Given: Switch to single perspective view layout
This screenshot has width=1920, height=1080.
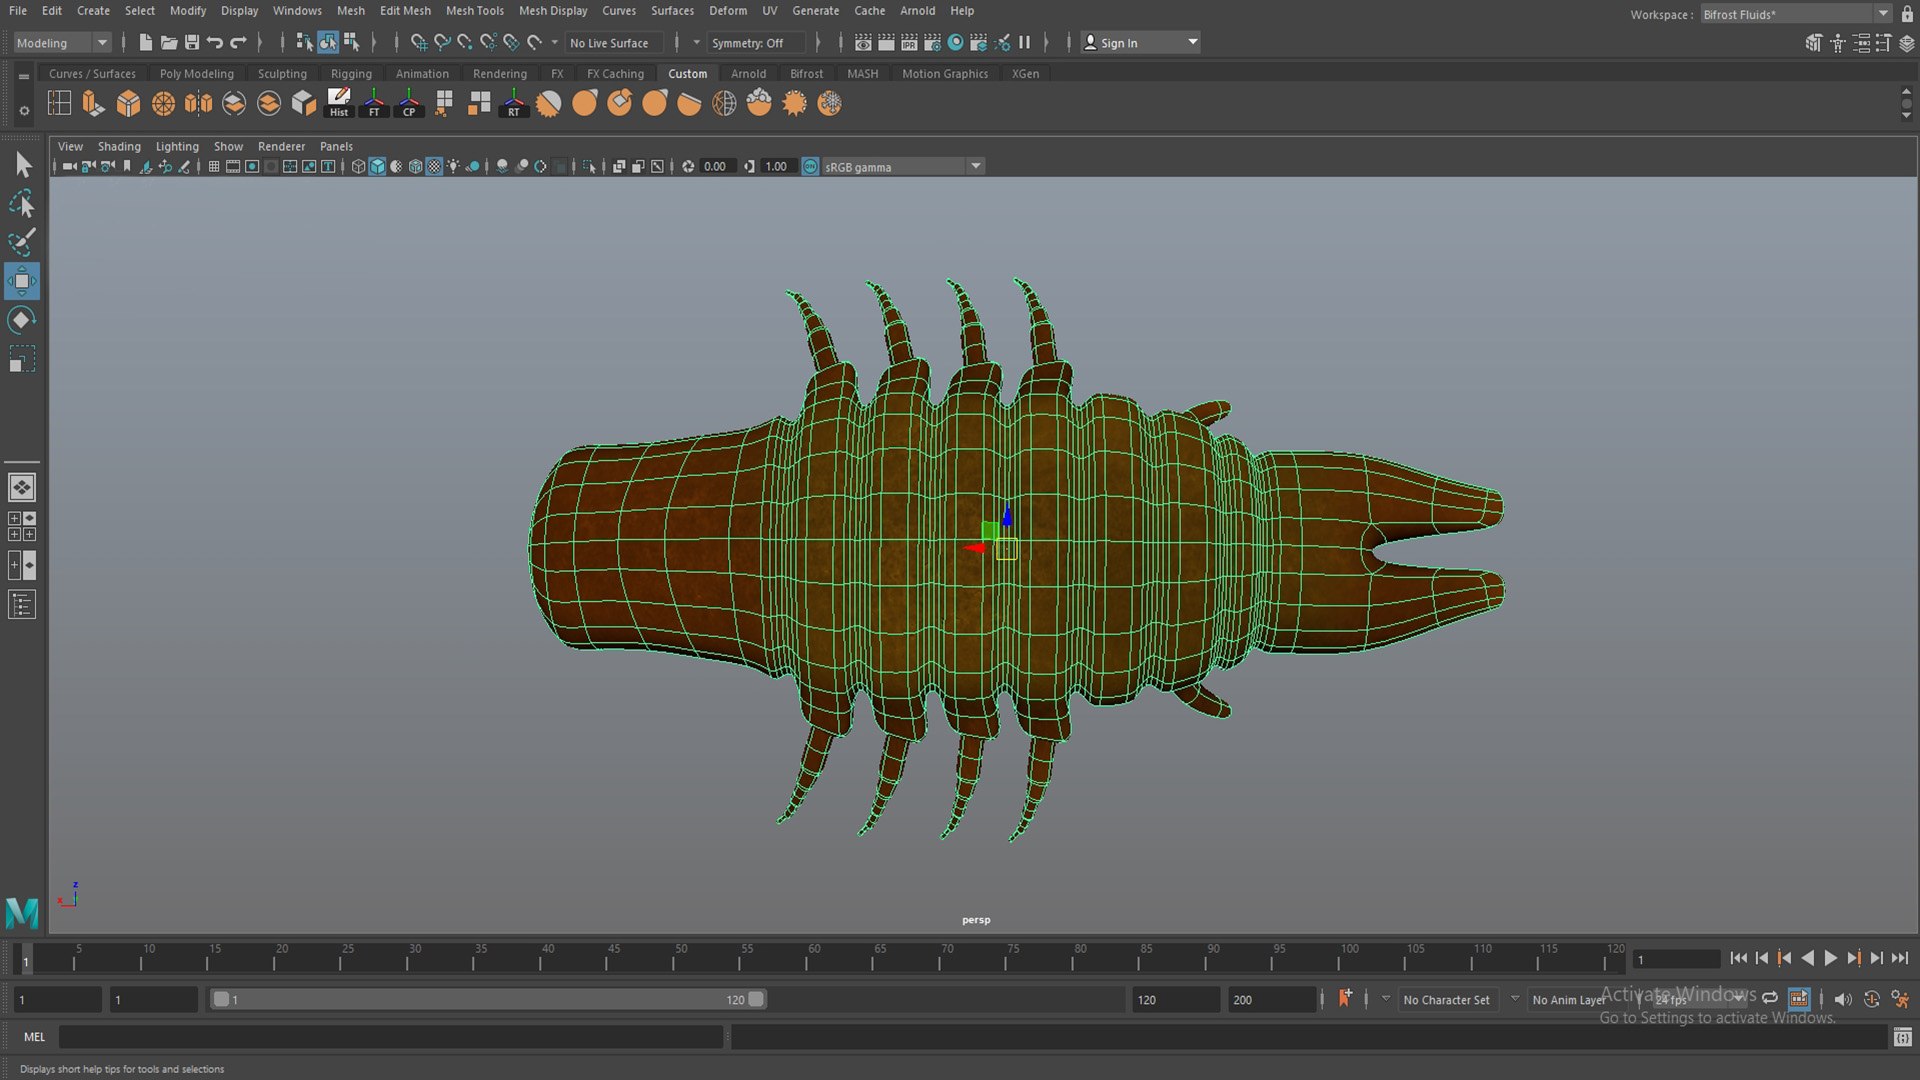Looking at the screenshot, I should [22, 488].
